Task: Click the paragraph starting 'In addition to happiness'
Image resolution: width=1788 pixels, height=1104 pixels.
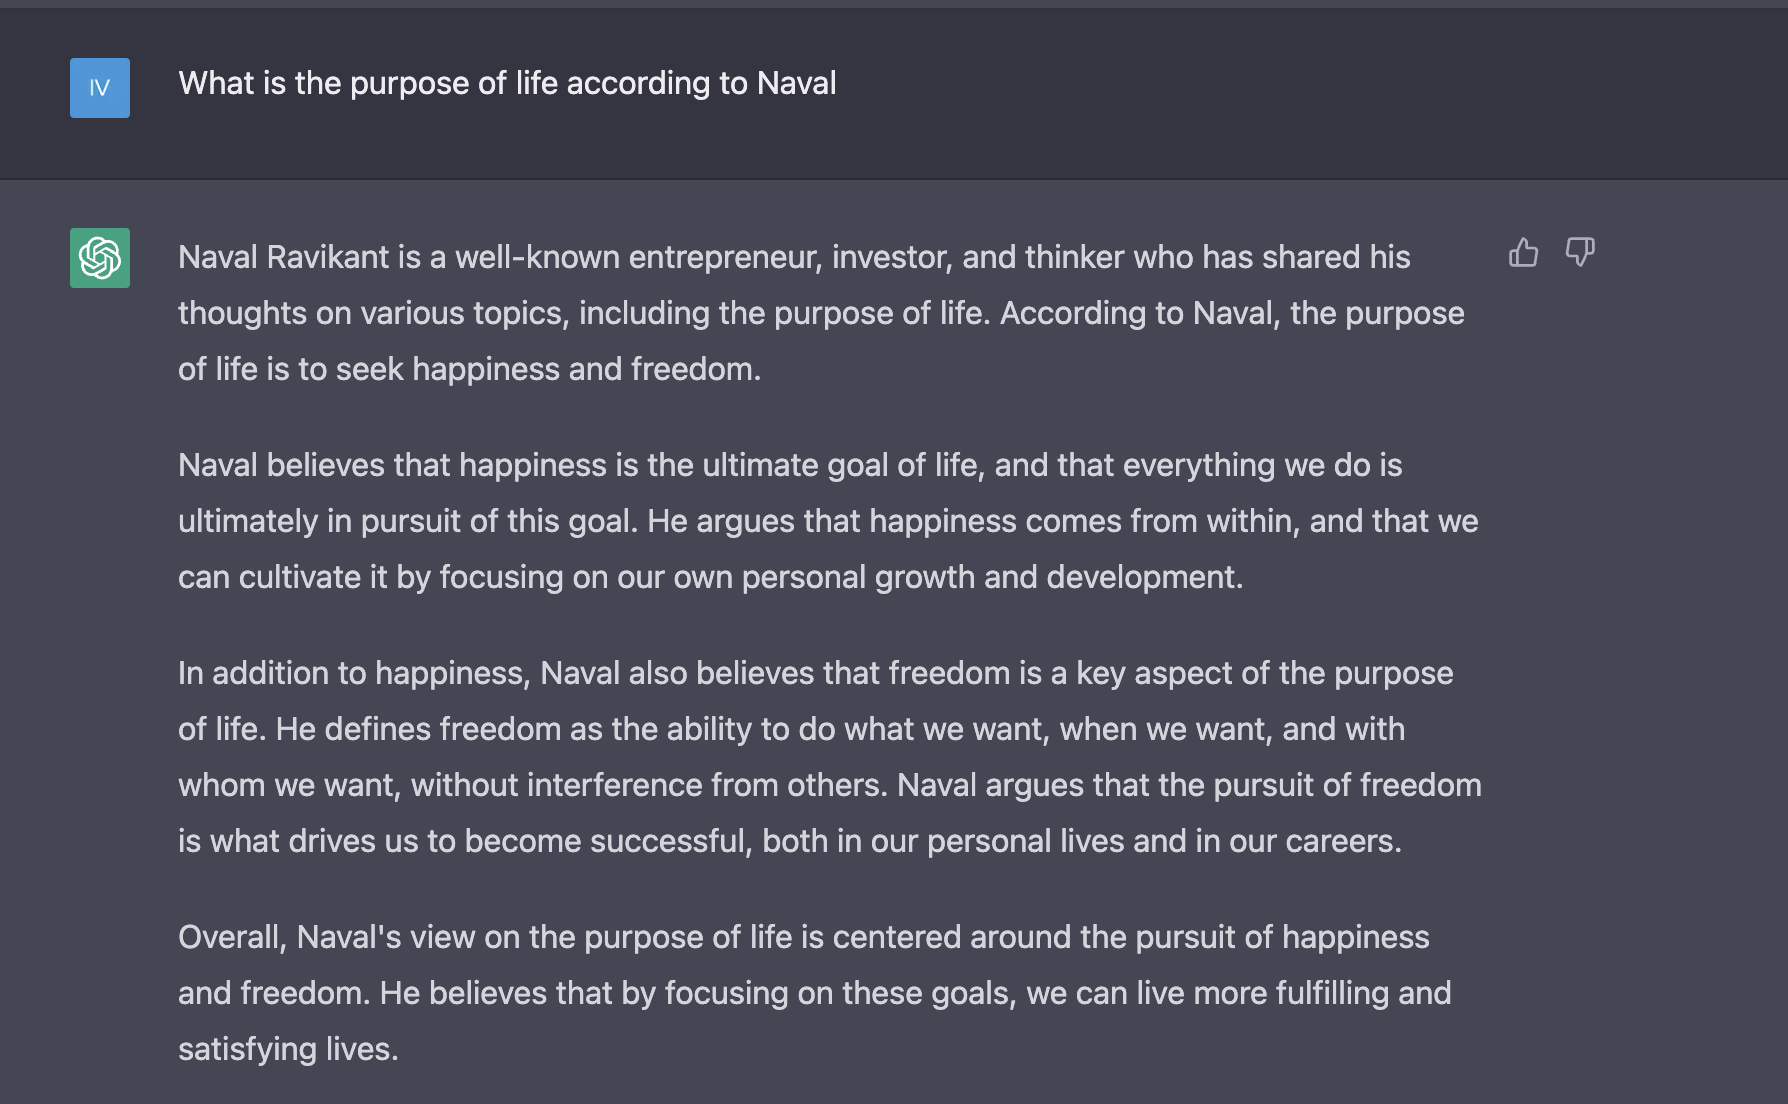Action: 830,757
